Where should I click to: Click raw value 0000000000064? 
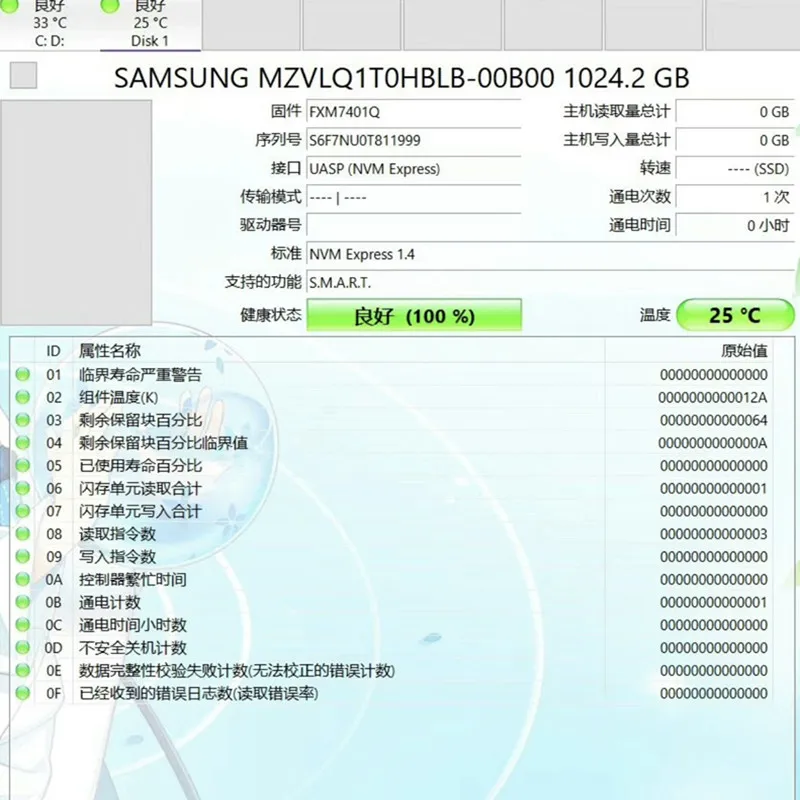point(714,420)
